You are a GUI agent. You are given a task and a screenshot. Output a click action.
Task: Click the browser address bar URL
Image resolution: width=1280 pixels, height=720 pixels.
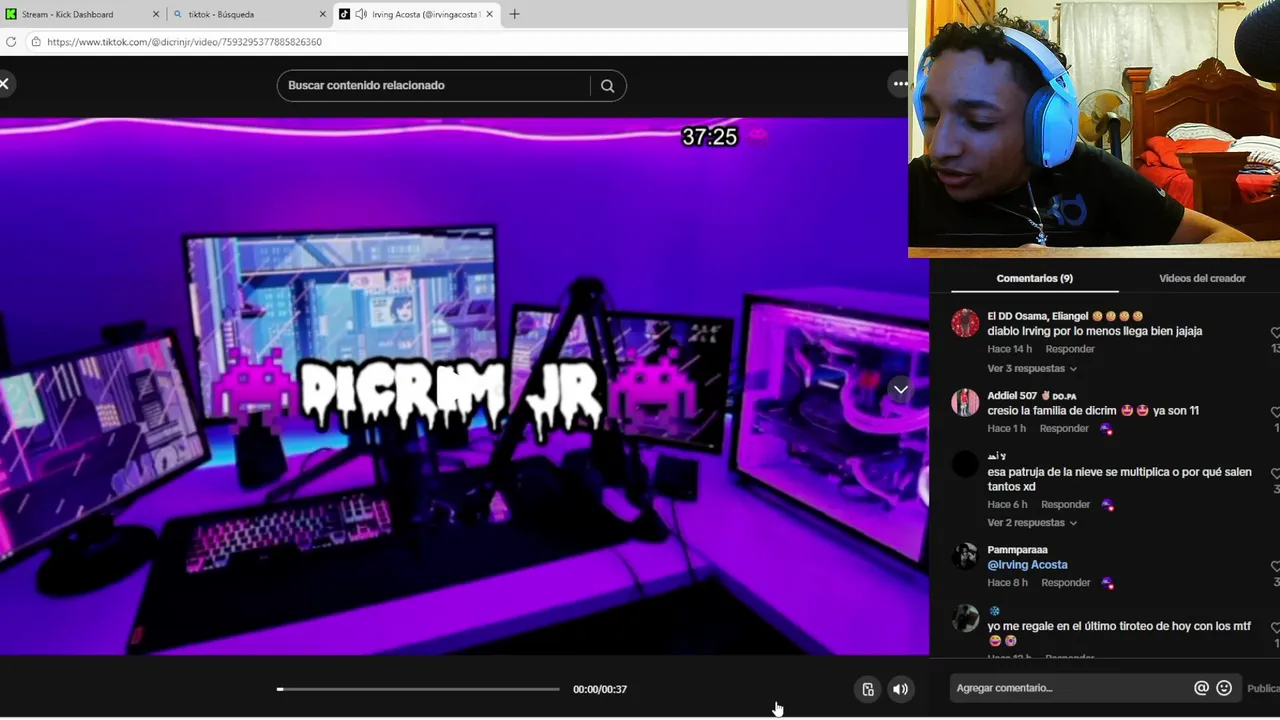[x=184, y=42]
